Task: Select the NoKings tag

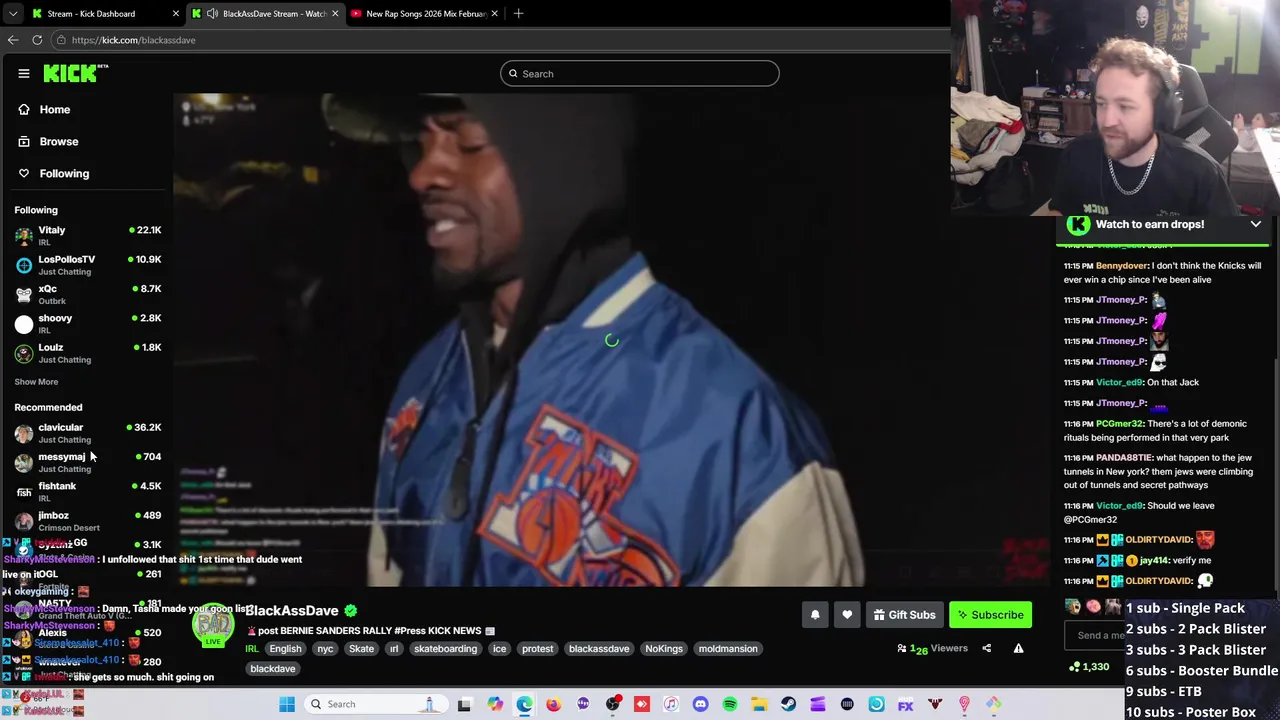Action: [664, 649]
